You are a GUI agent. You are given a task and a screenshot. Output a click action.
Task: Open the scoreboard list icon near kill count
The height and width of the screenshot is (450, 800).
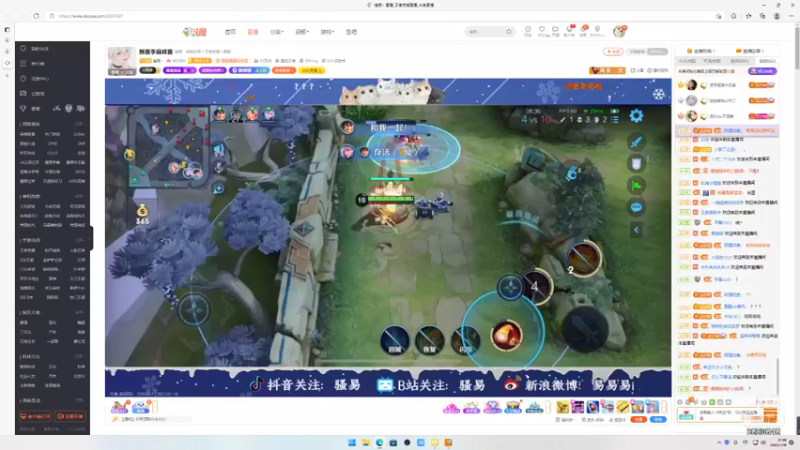tap(615, 119)
